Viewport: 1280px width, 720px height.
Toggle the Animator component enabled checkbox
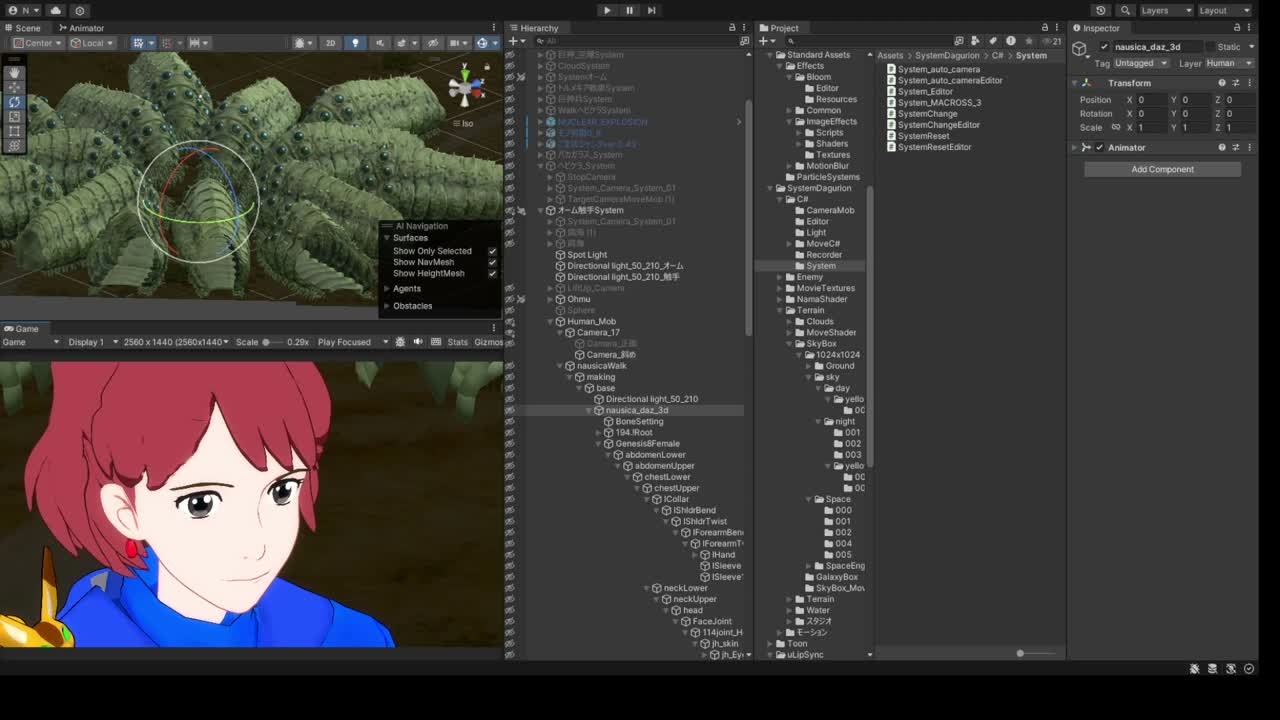(x=1099, y=148)
